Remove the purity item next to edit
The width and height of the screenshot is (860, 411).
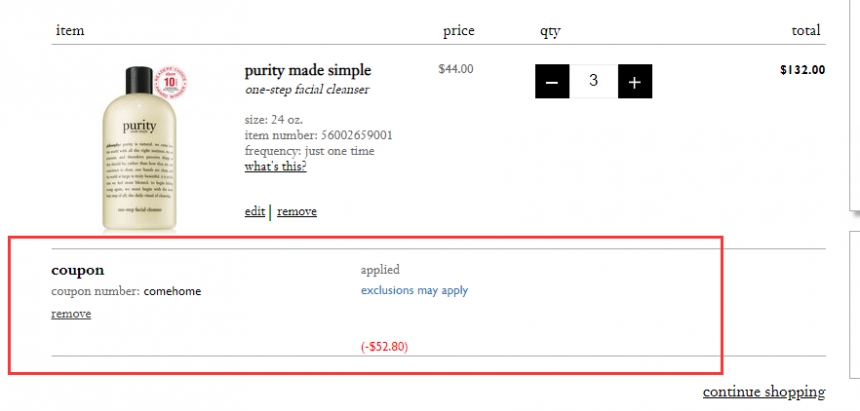click(x=297, y=212)
